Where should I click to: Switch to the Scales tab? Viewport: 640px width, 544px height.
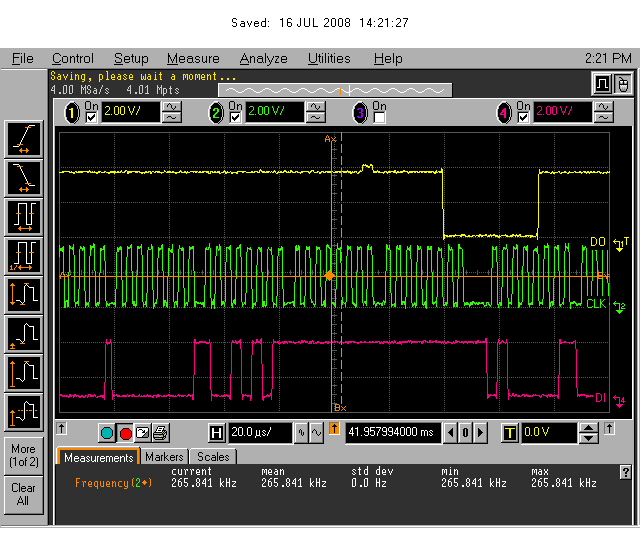pyautogui.click(x=213, y=457)
